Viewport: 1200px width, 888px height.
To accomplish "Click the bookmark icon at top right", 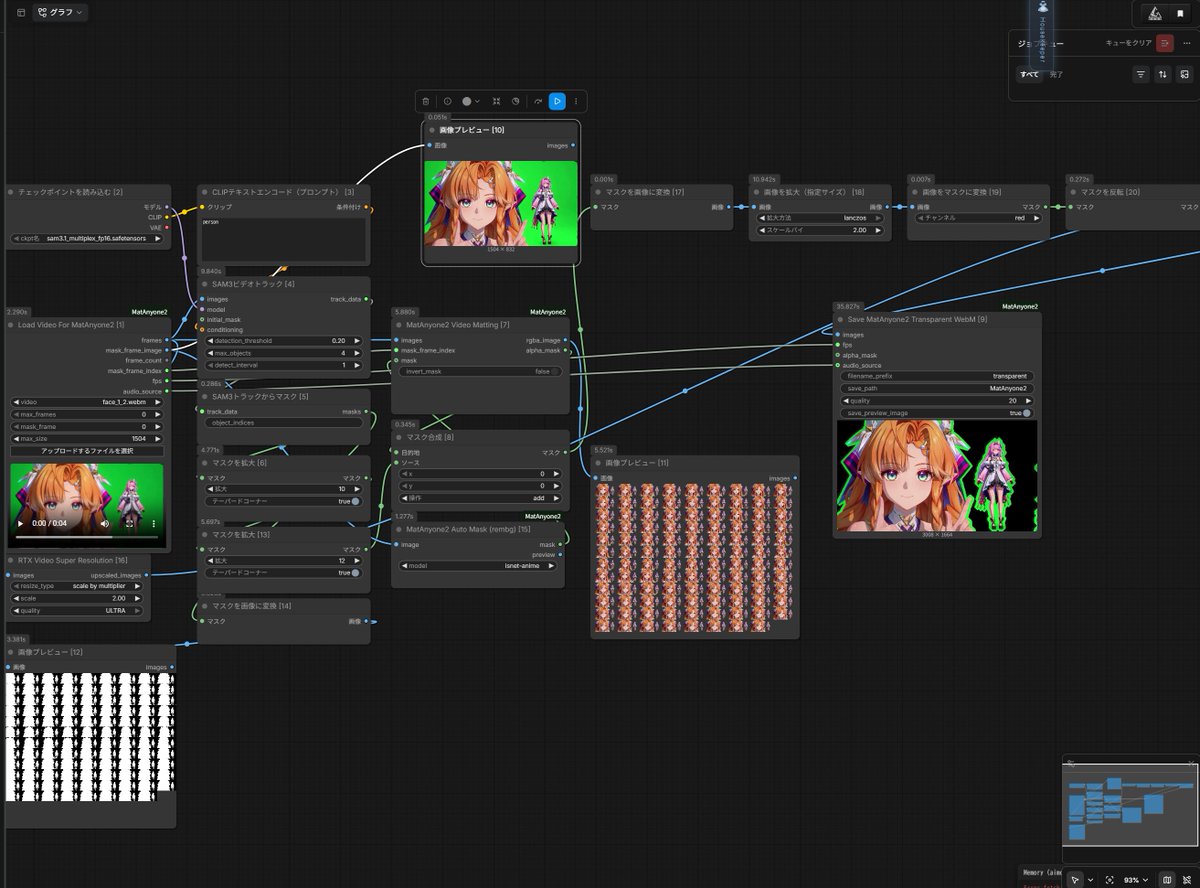I will (x=1179, y=13).
